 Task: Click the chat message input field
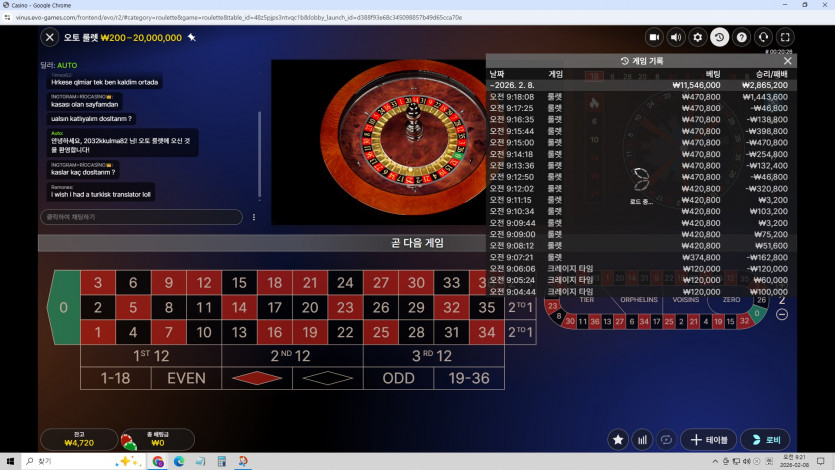(x=140, y=217)
